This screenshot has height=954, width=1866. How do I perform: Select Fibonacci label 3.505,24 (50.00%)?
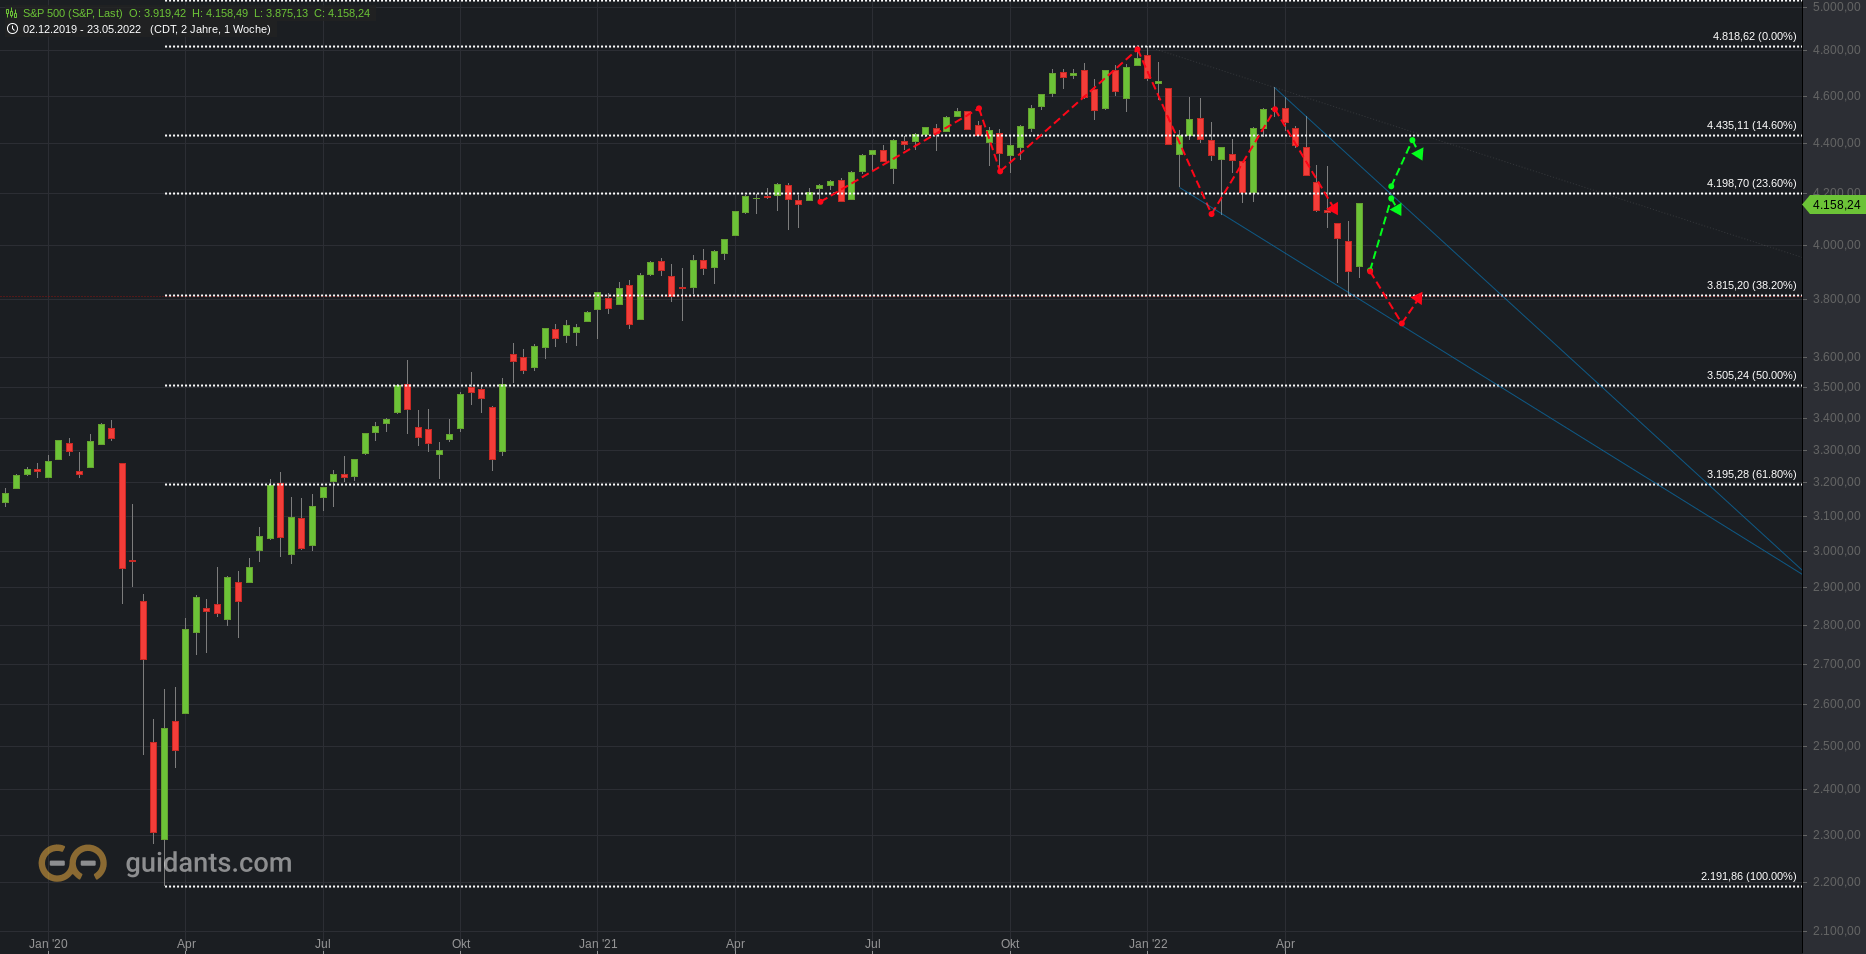tap(1751, 375)
